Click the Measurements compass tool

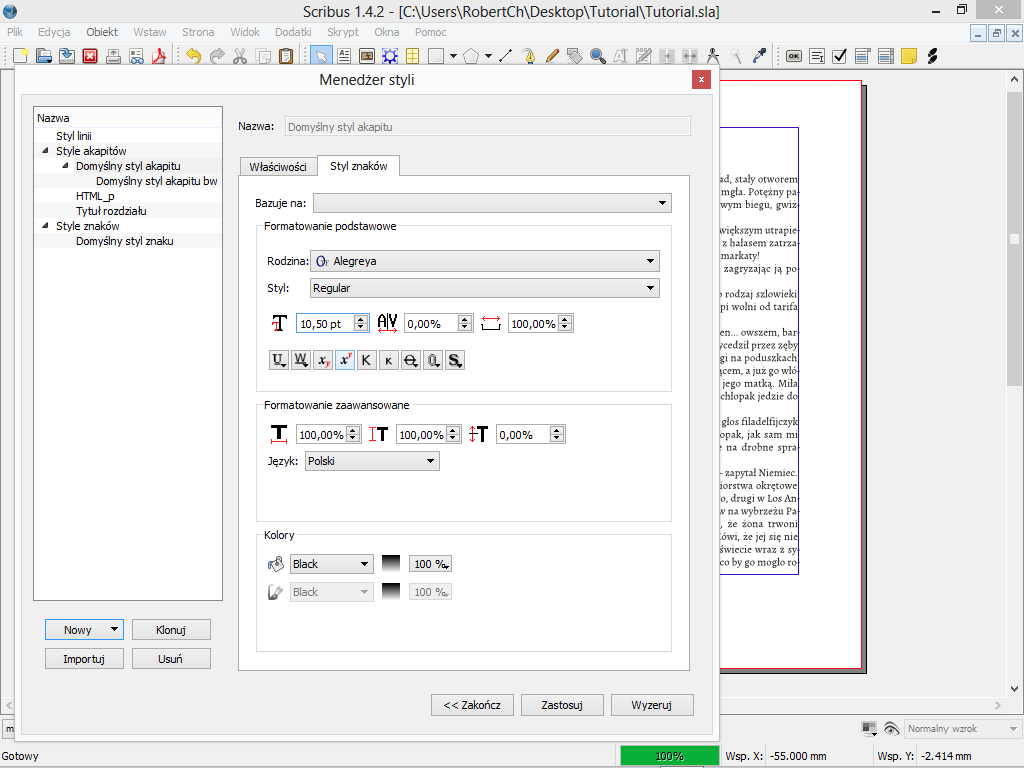tap(713, 56)
